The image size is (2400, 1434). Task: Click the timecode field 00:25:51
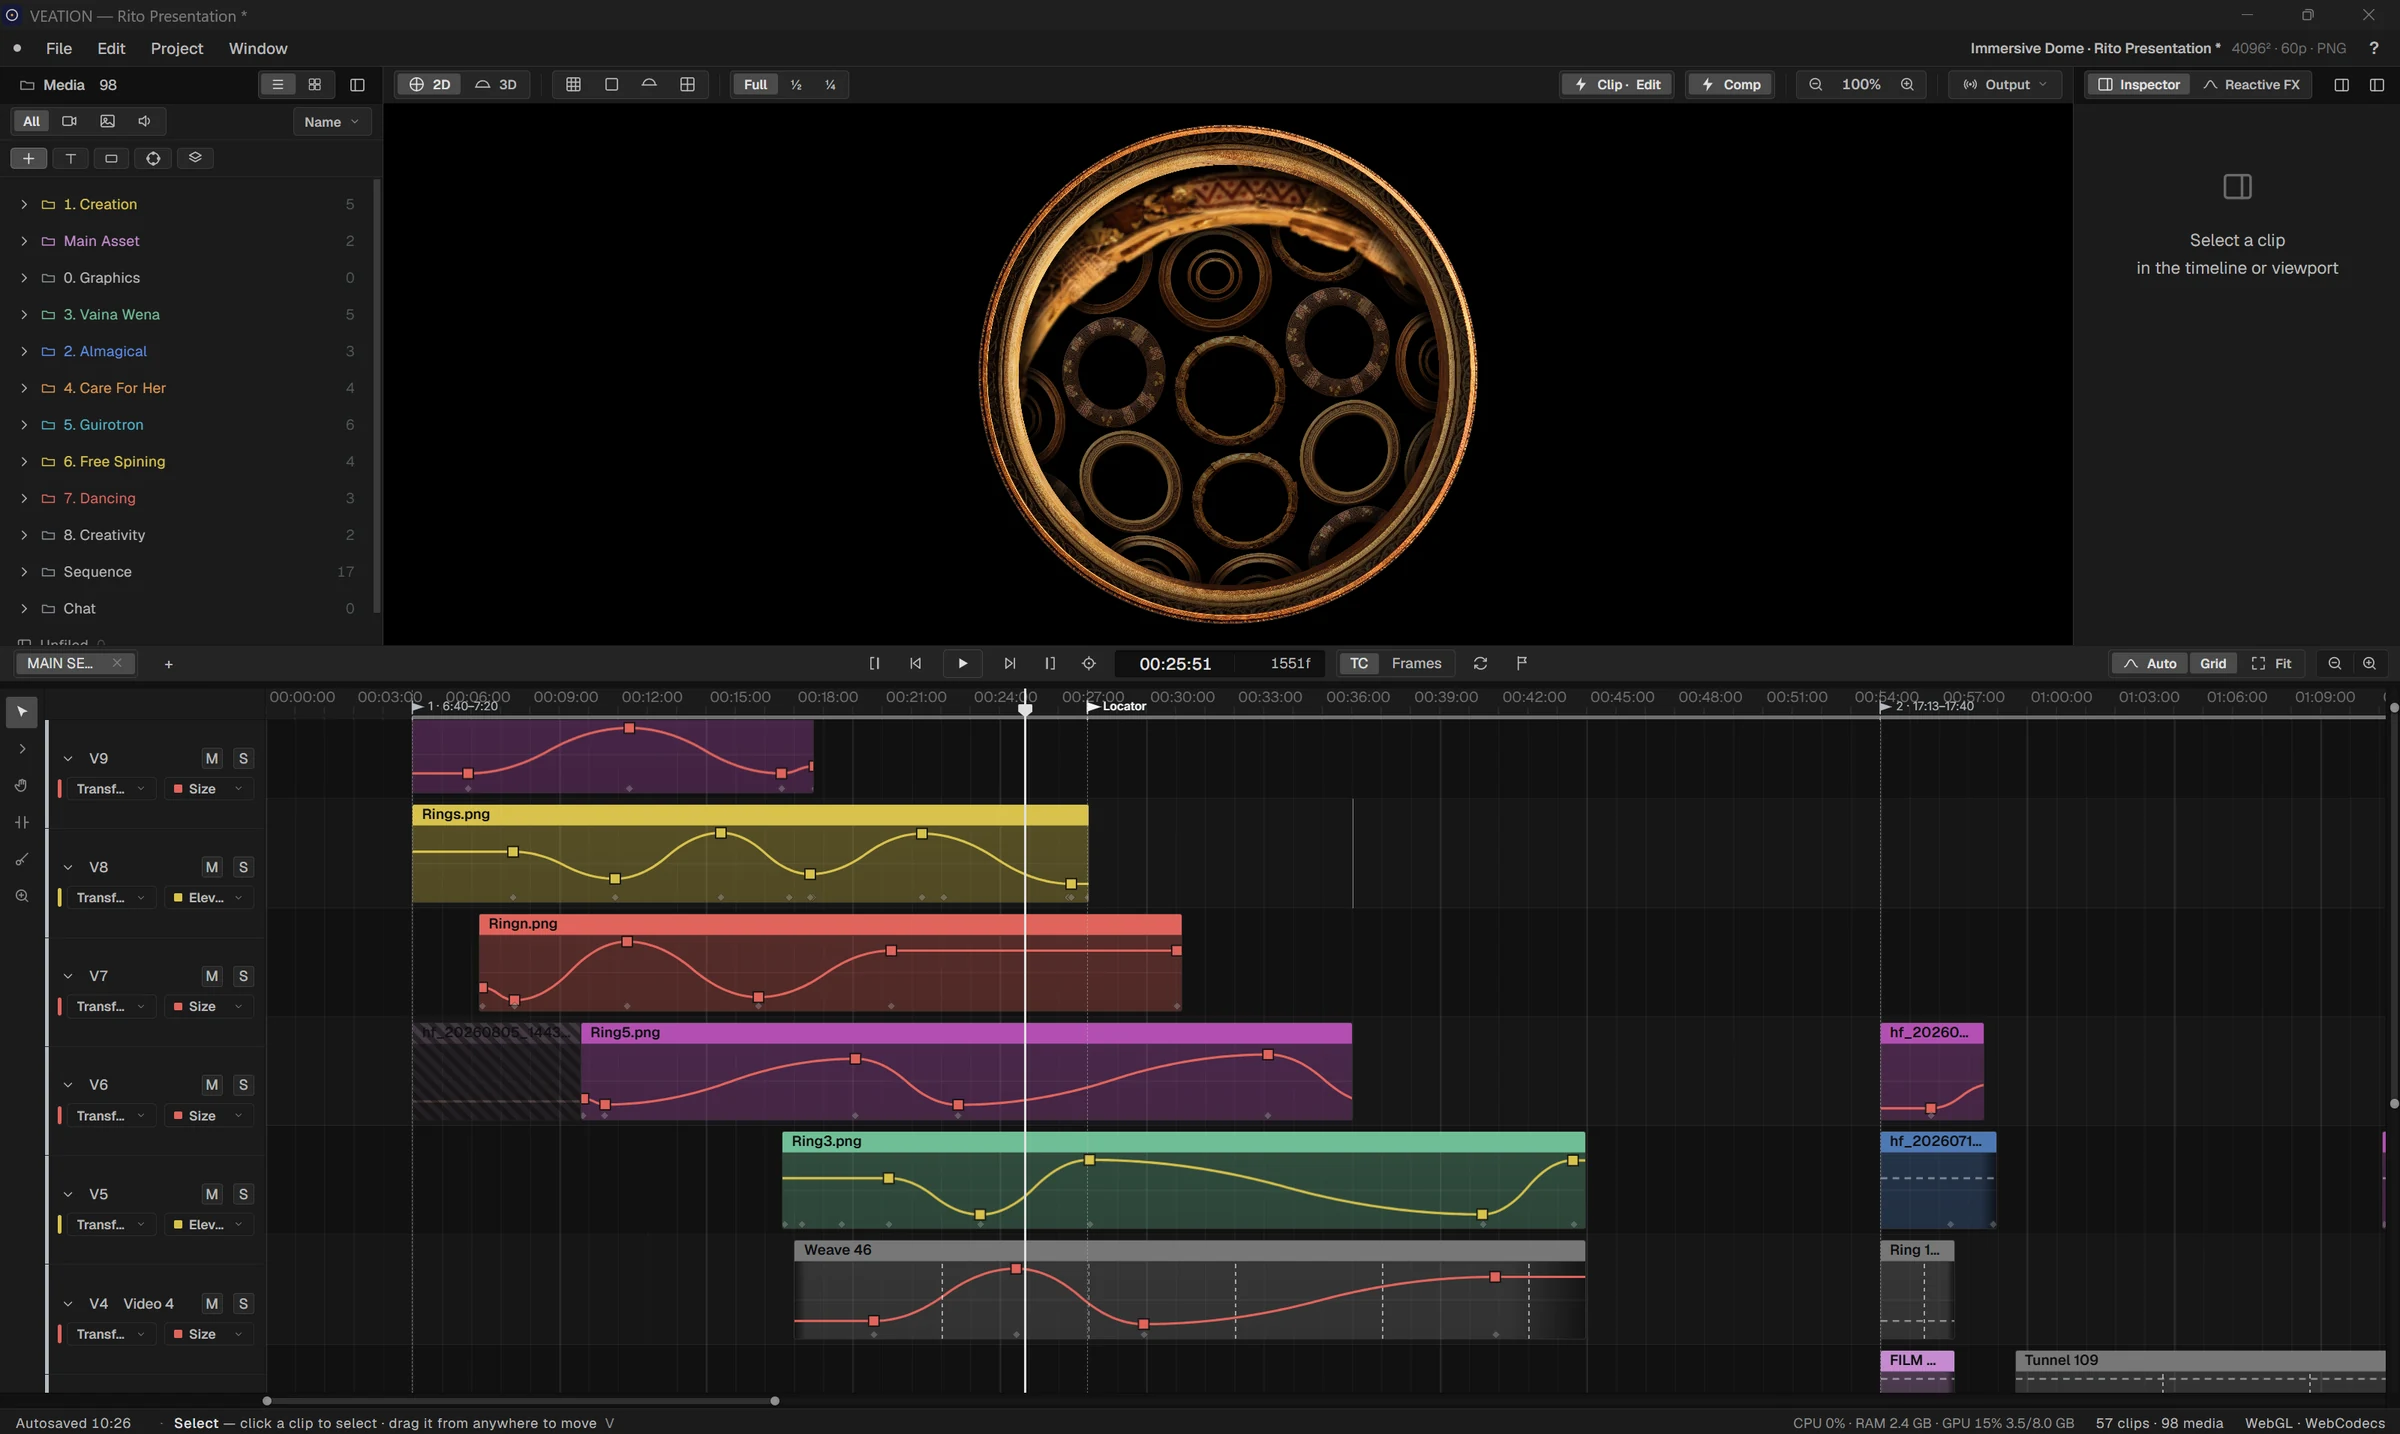click(1175, 664)
